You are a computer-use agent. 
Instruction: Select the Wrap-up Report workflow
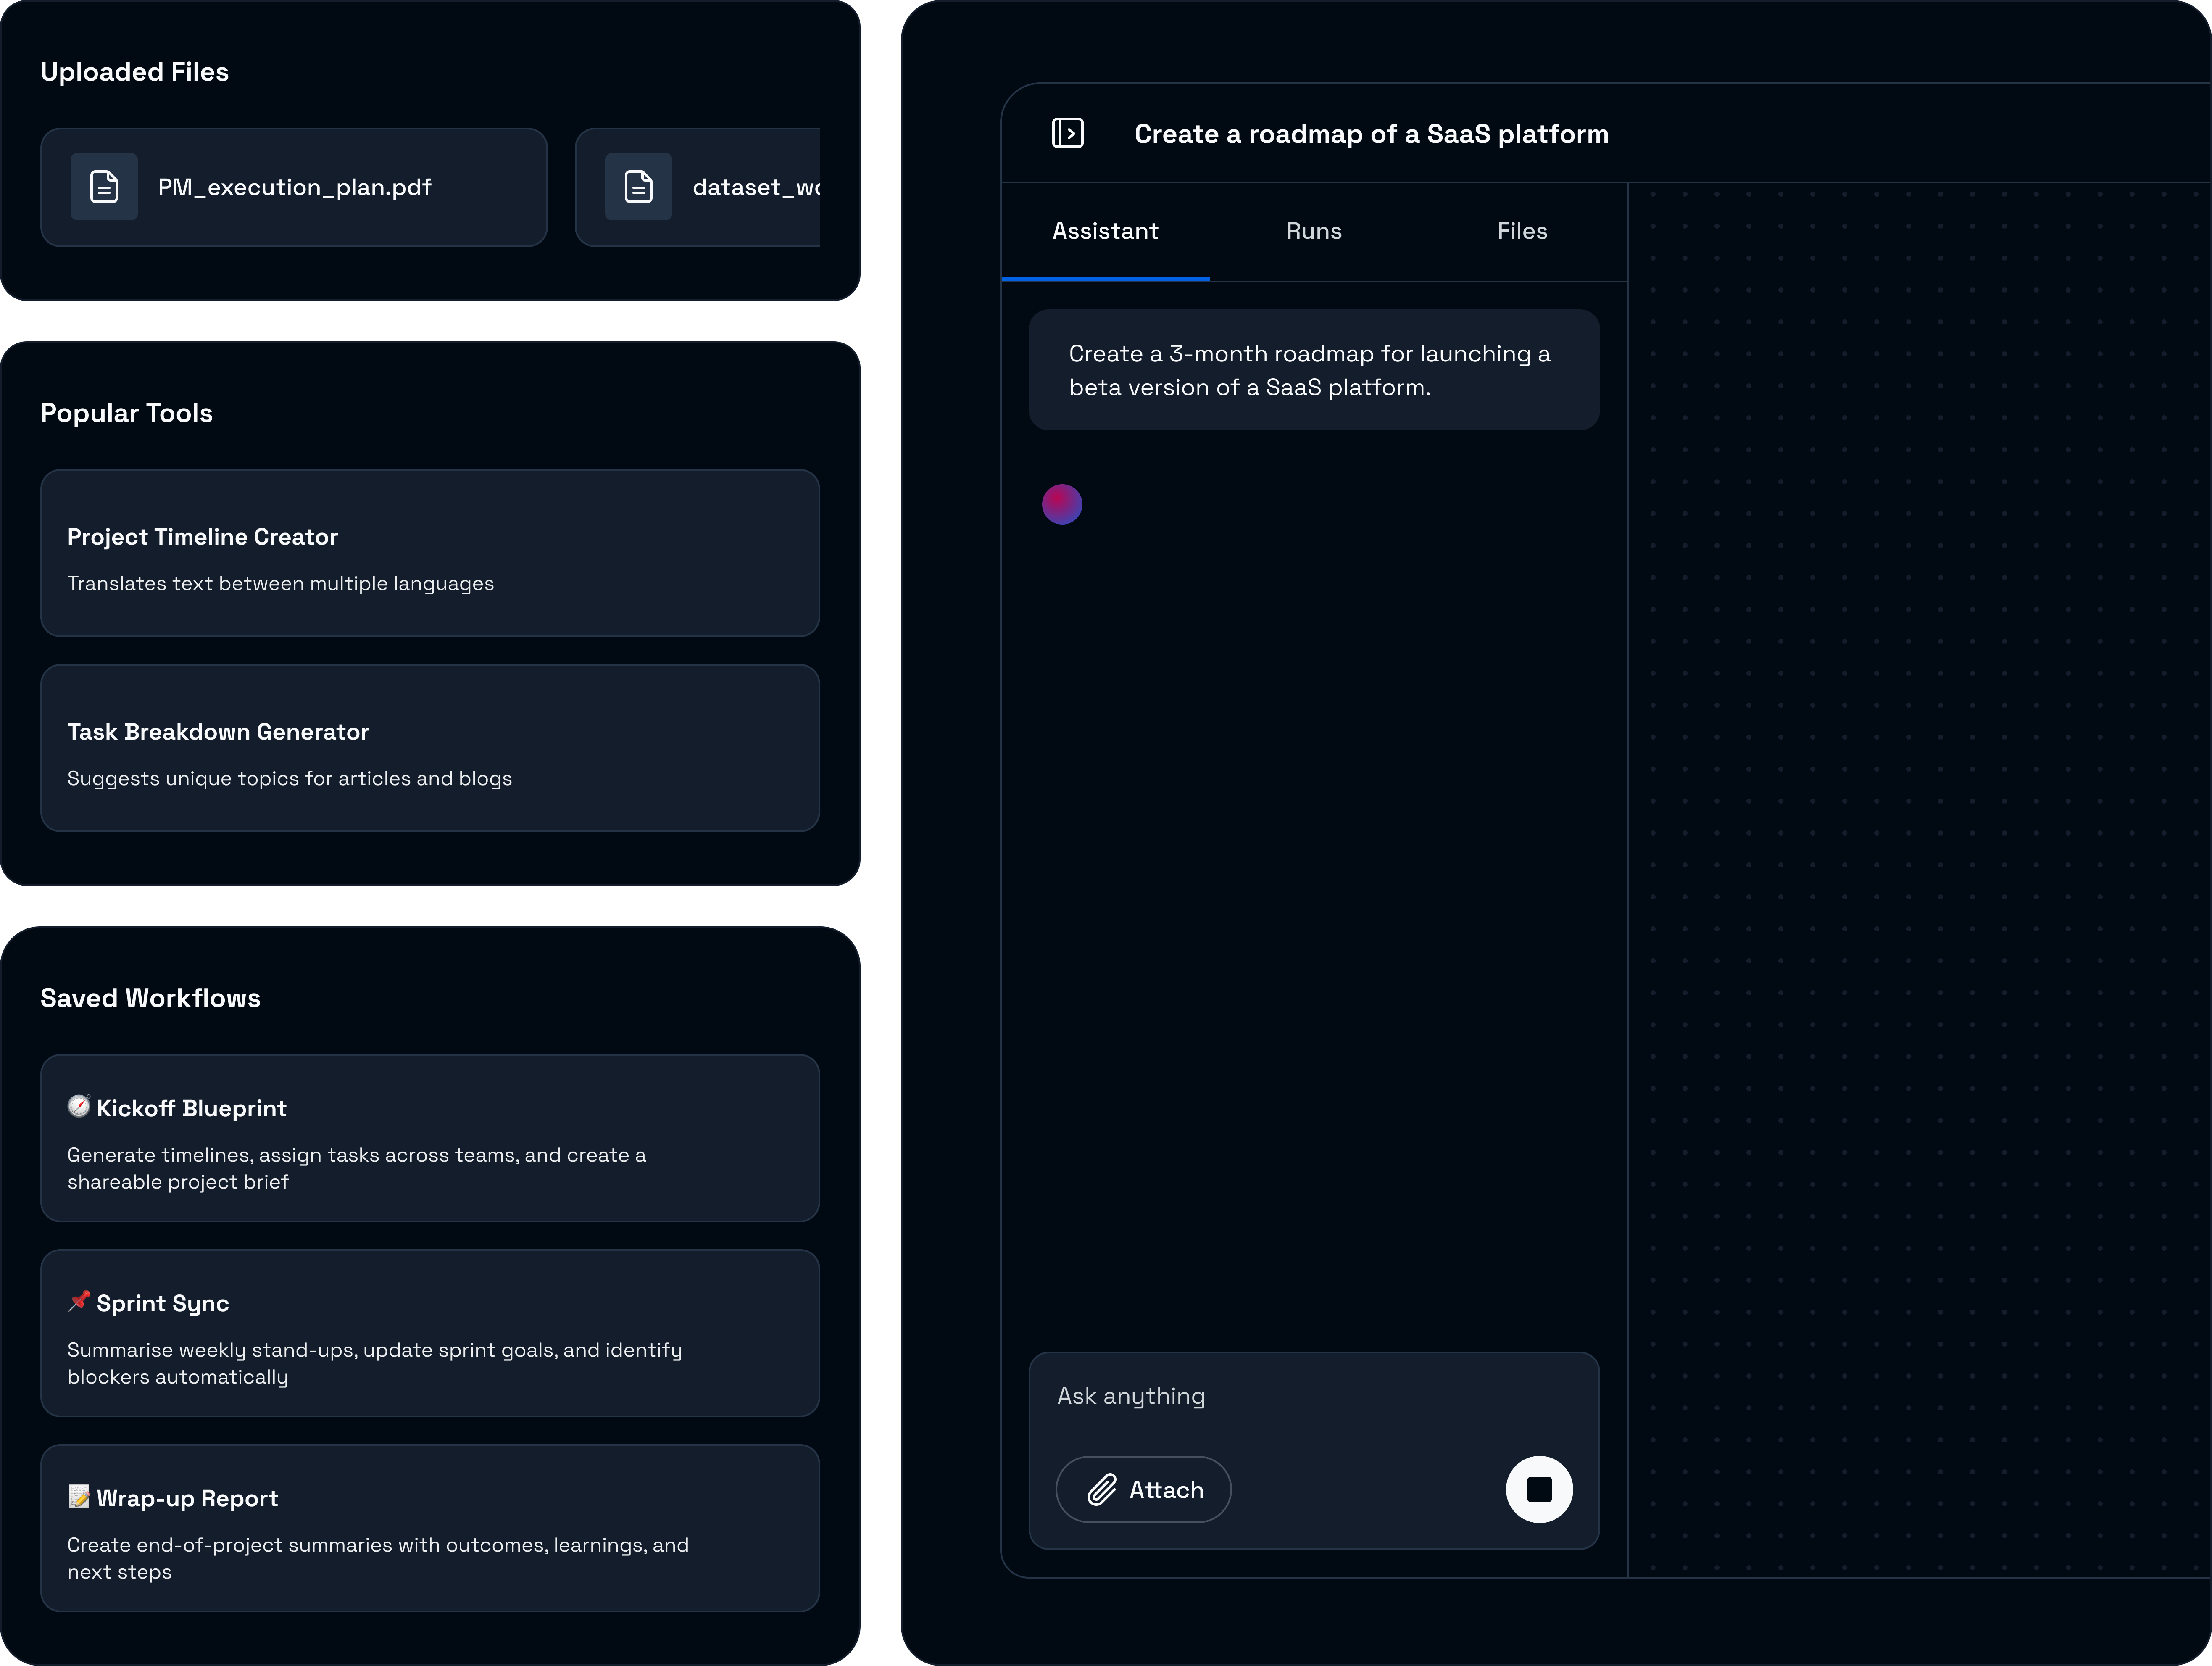[430, 1528]
